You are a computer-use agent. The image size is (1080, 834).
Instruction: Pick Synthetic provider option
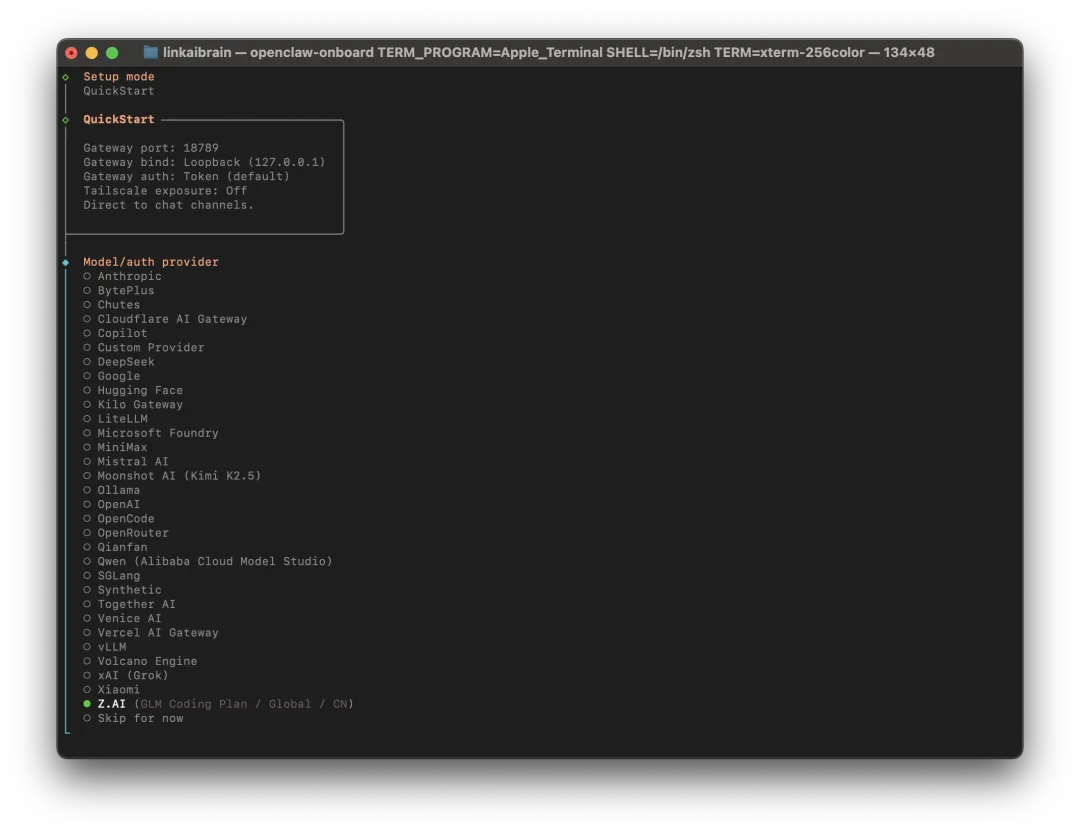point(123,590)
